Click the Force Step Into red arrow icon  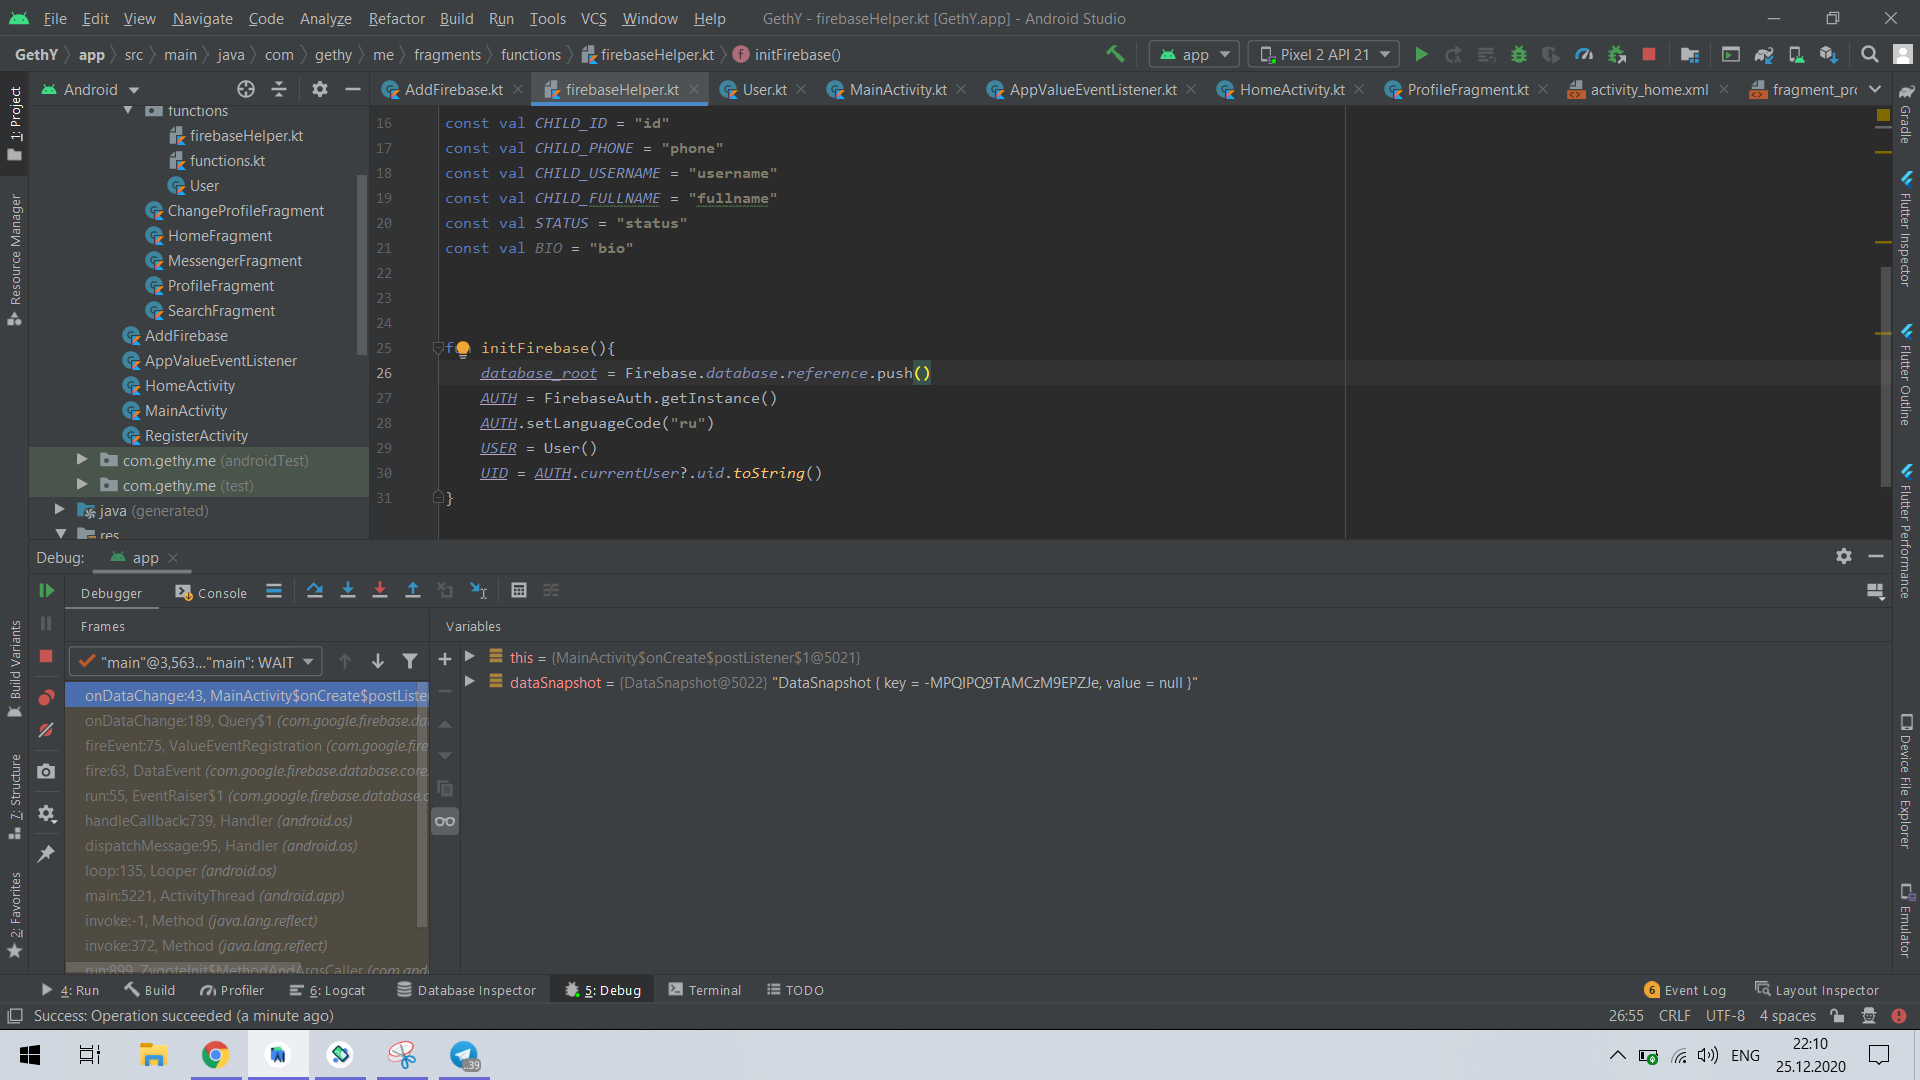pyautogui.click(x=380, y=591)
